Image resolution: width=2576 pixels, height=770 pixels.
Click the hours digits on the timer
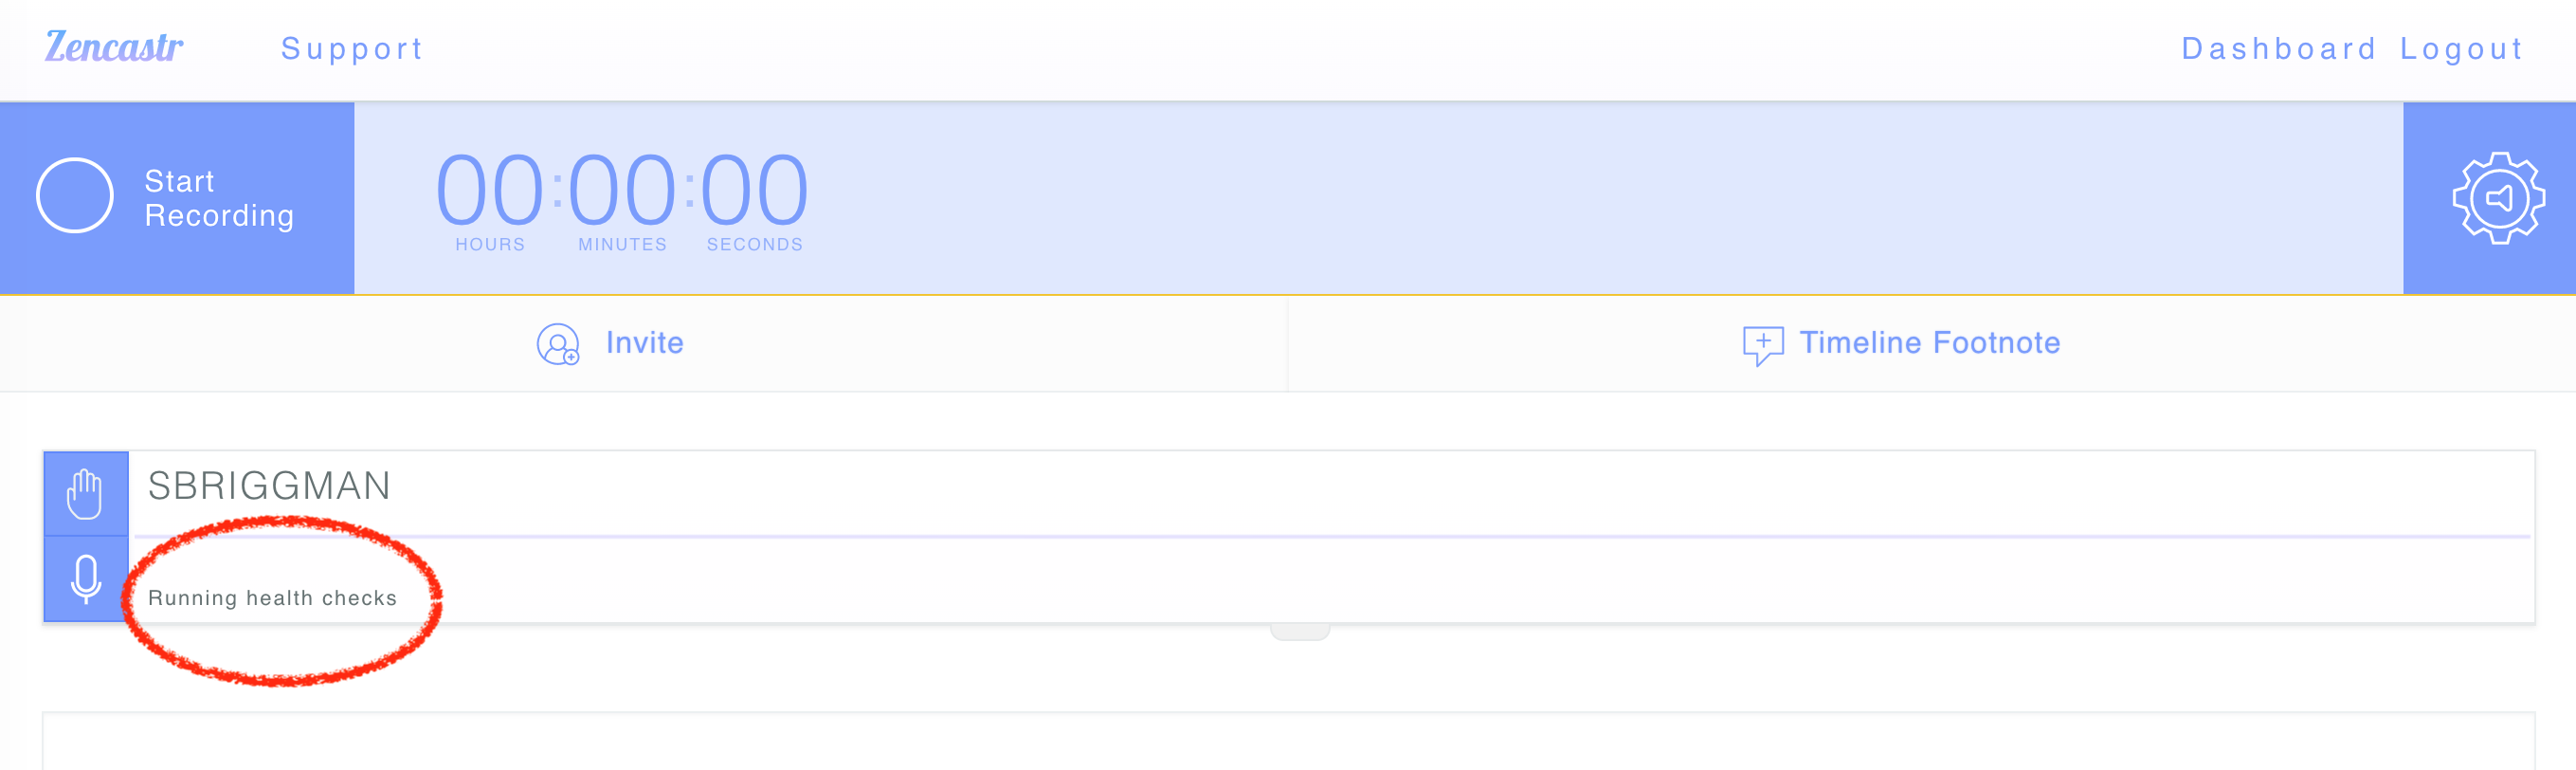coord(489,190)
